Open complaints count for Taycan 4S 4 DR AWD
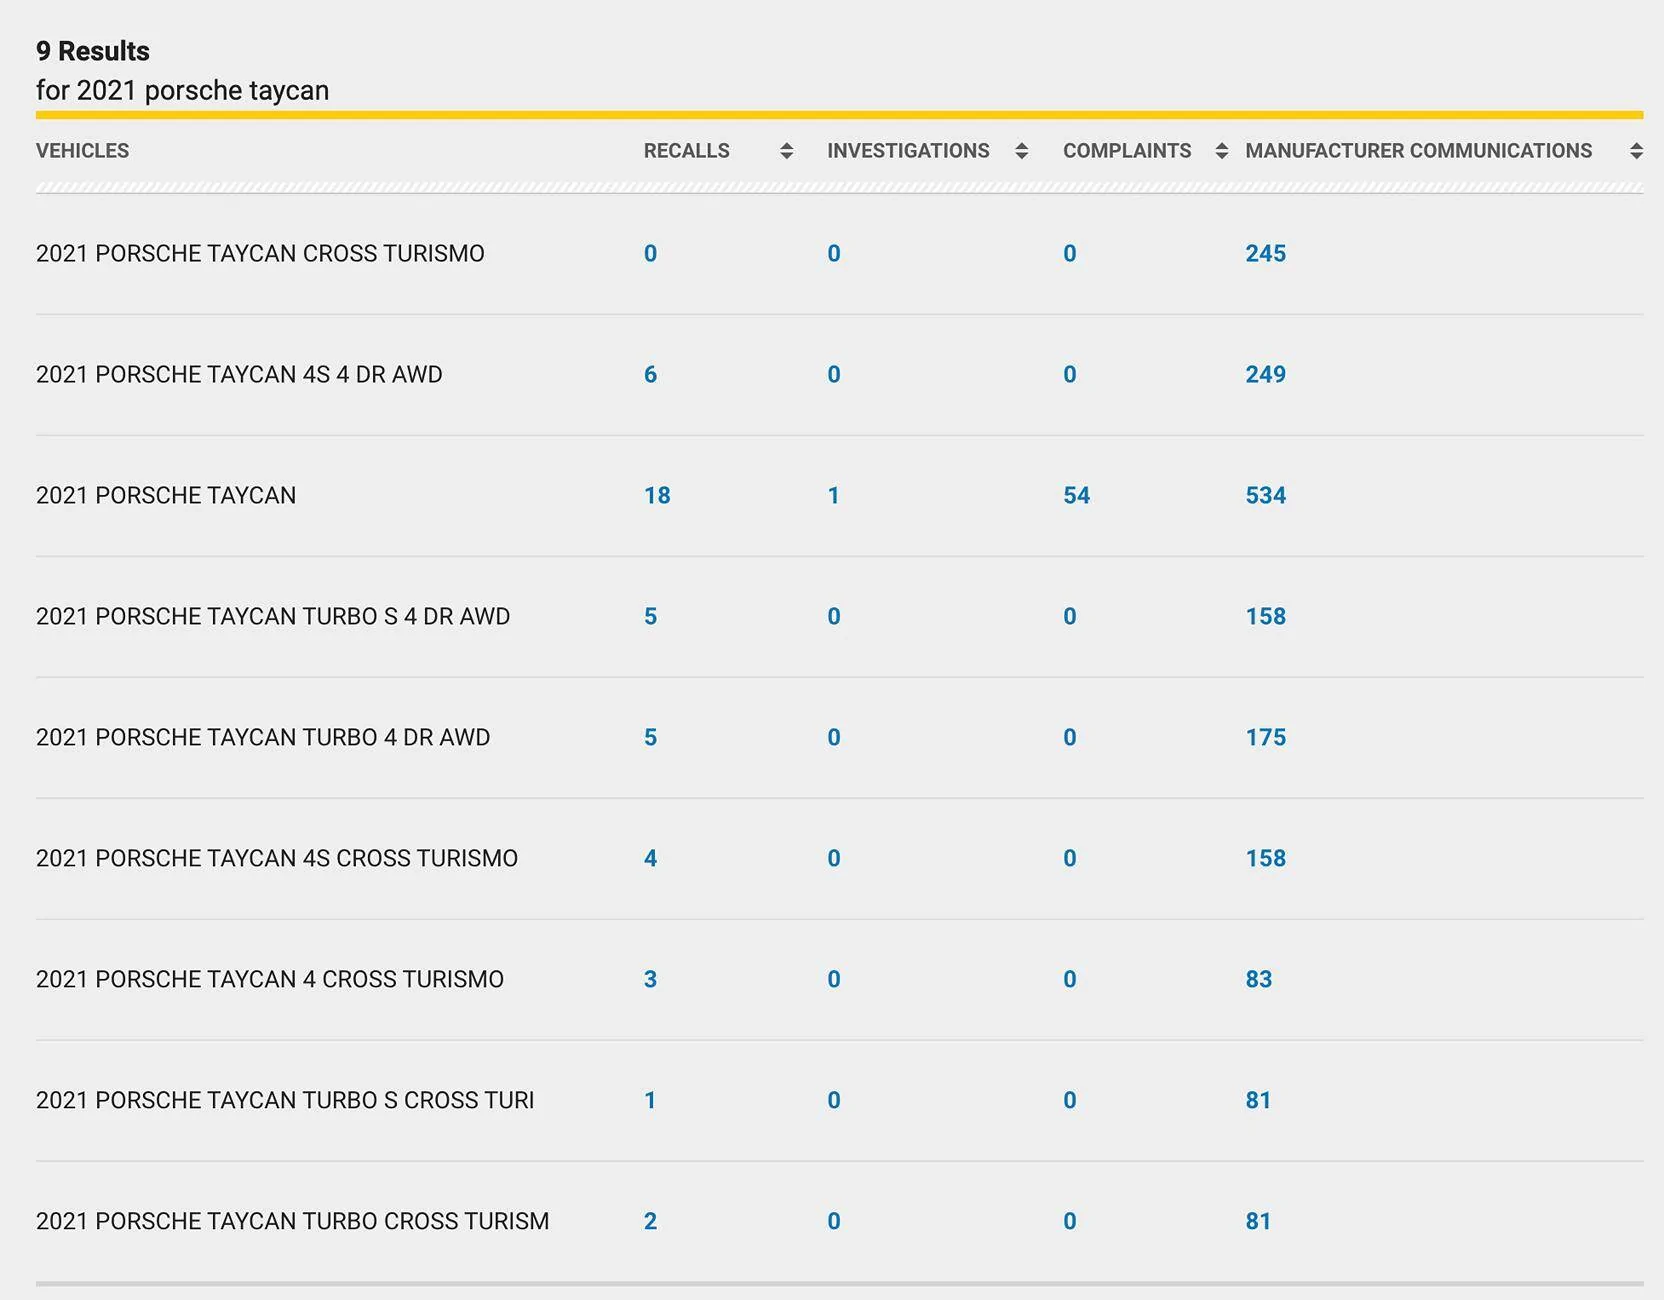The width and height of the screenshot is (1664, 1300). [1070, 375]
